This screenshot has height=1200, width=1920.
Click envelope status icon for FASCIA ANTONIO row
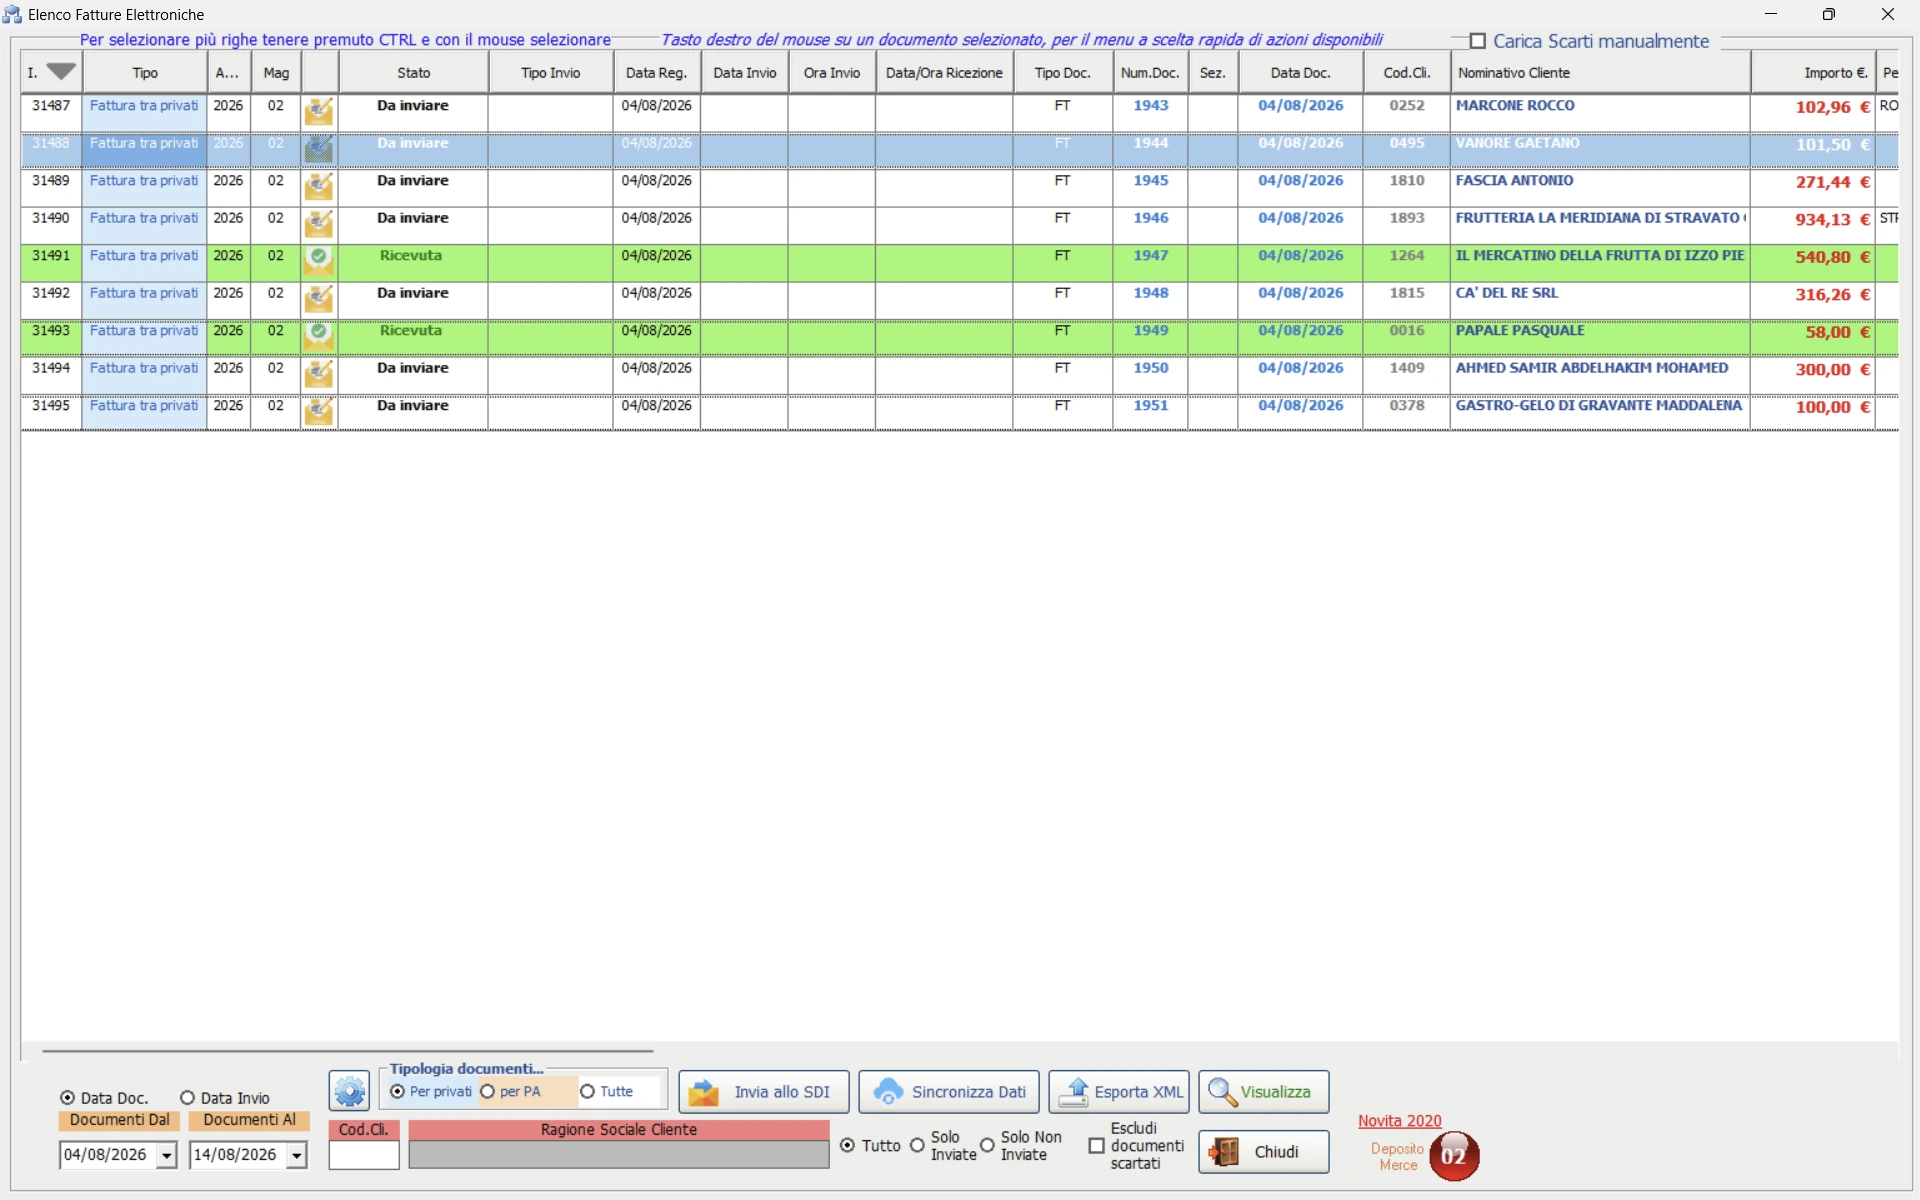point(319,186)
